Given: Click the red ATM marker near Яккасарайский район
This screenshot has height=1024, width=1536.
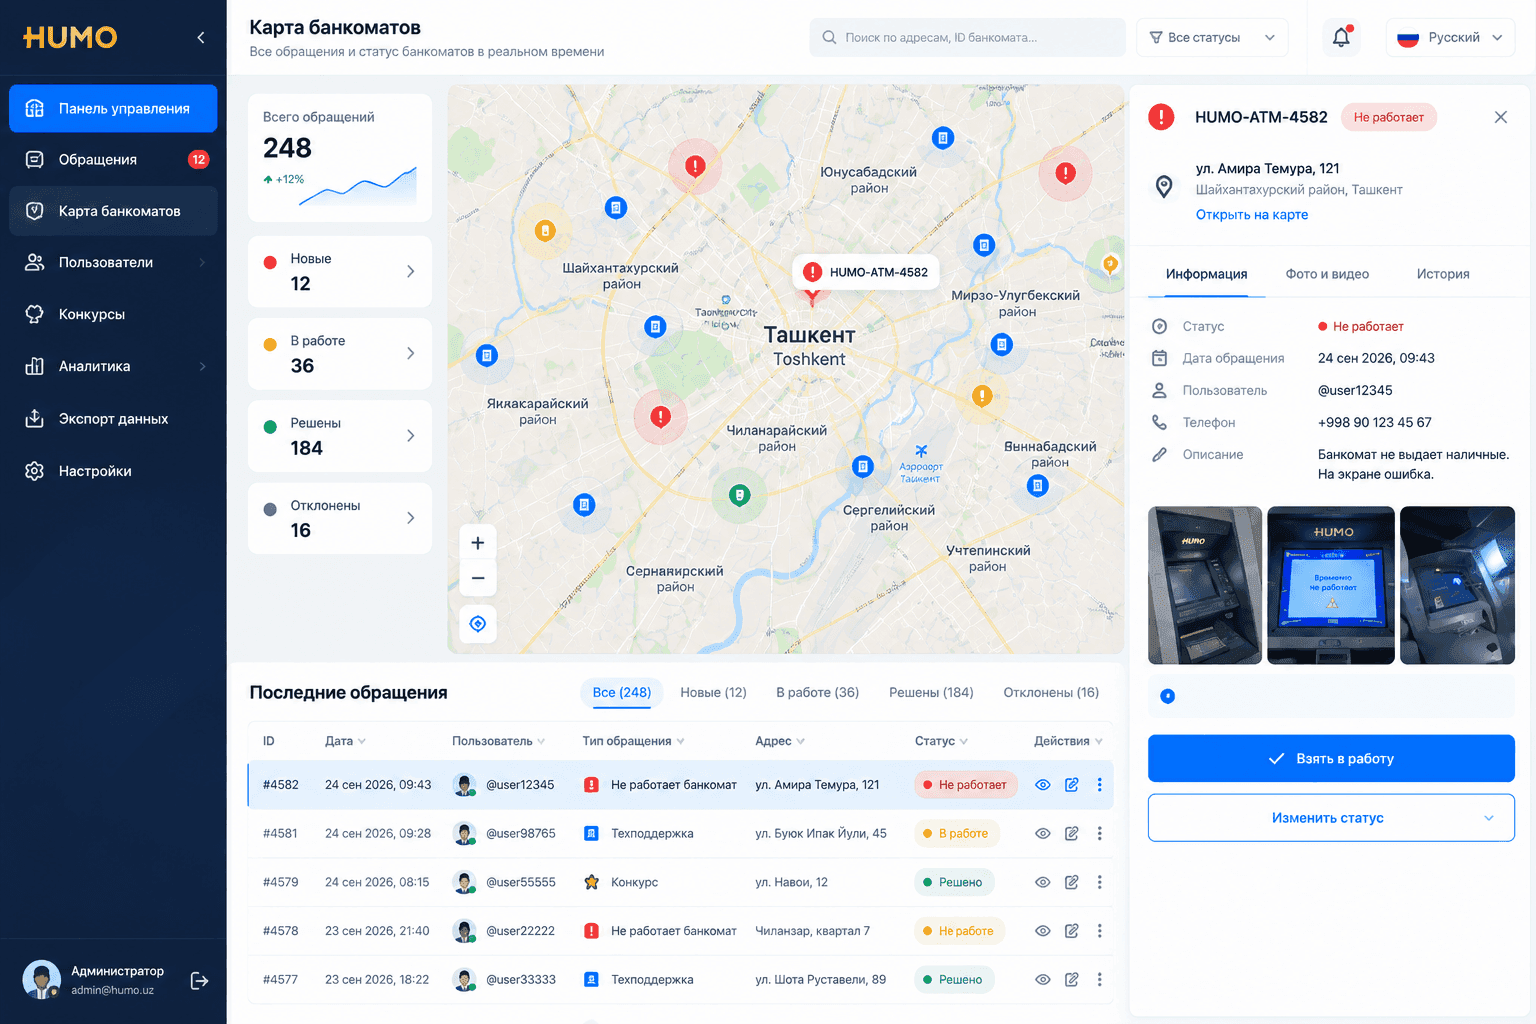Looking at the screenshot, I should [x=660, y=416].
